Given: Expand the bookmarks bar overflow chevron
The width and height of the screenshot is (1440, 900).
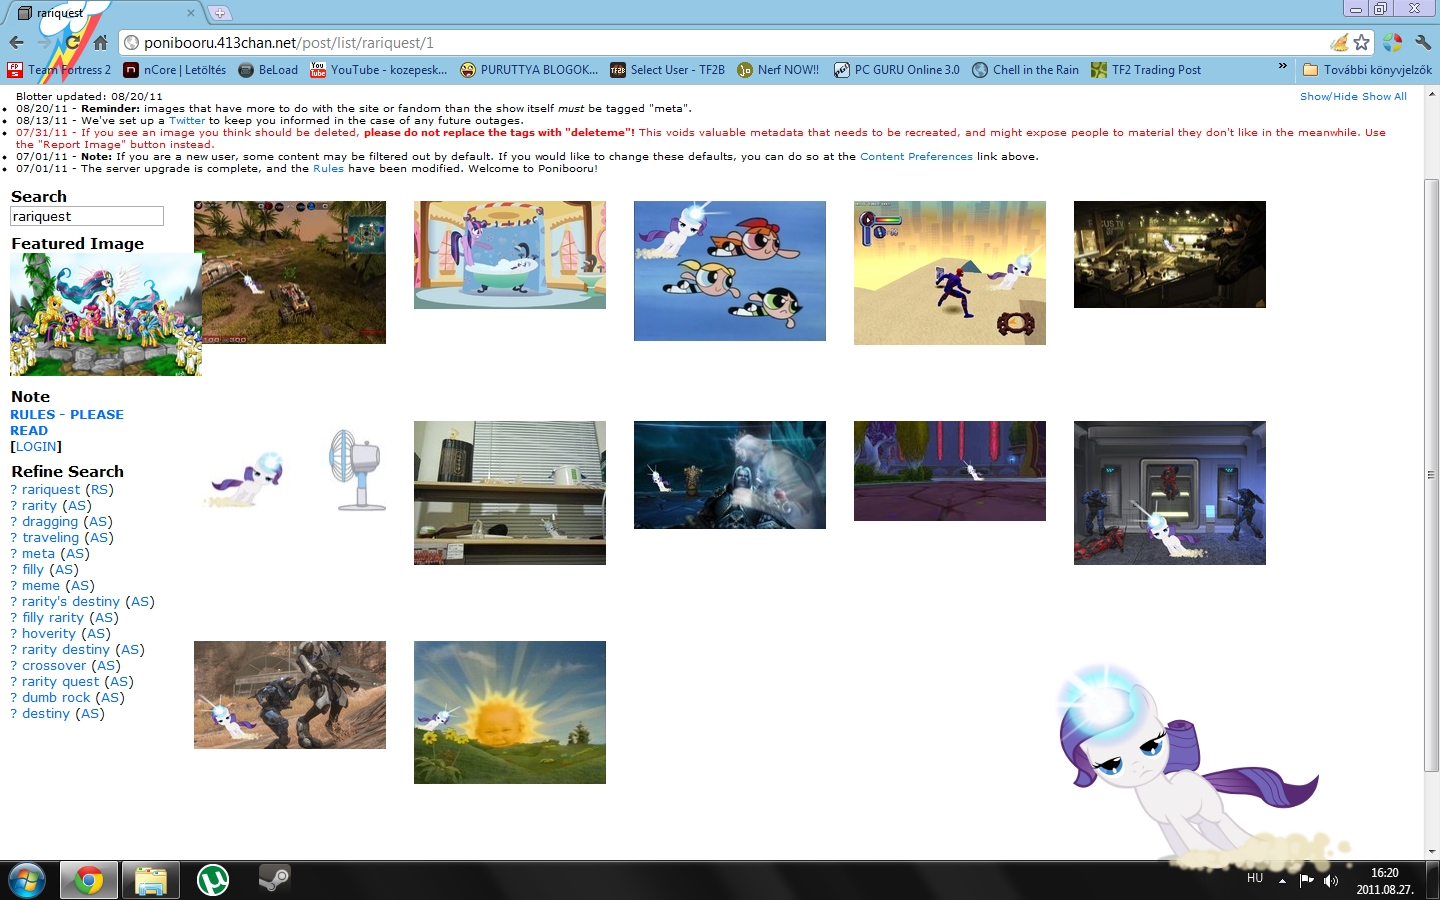Looking at the screenshot, I should [1283, 67].
